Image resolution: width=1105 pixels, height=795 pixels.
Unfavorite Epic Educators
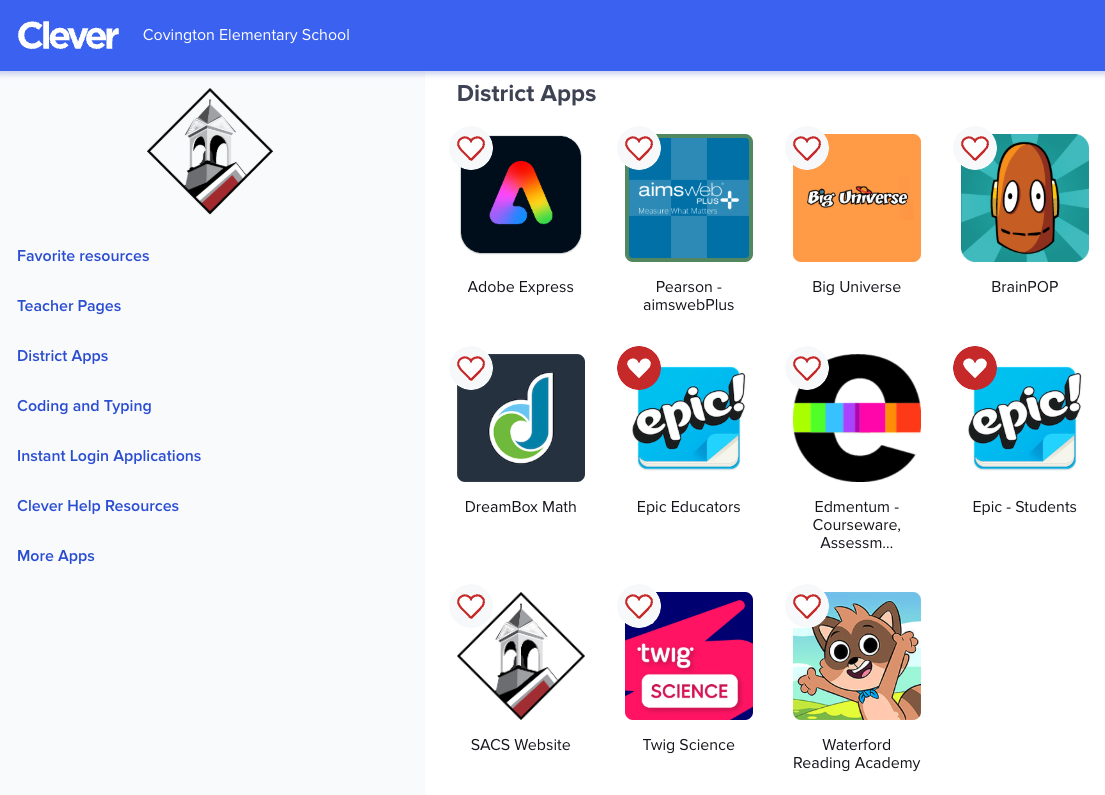pos(639,368)
